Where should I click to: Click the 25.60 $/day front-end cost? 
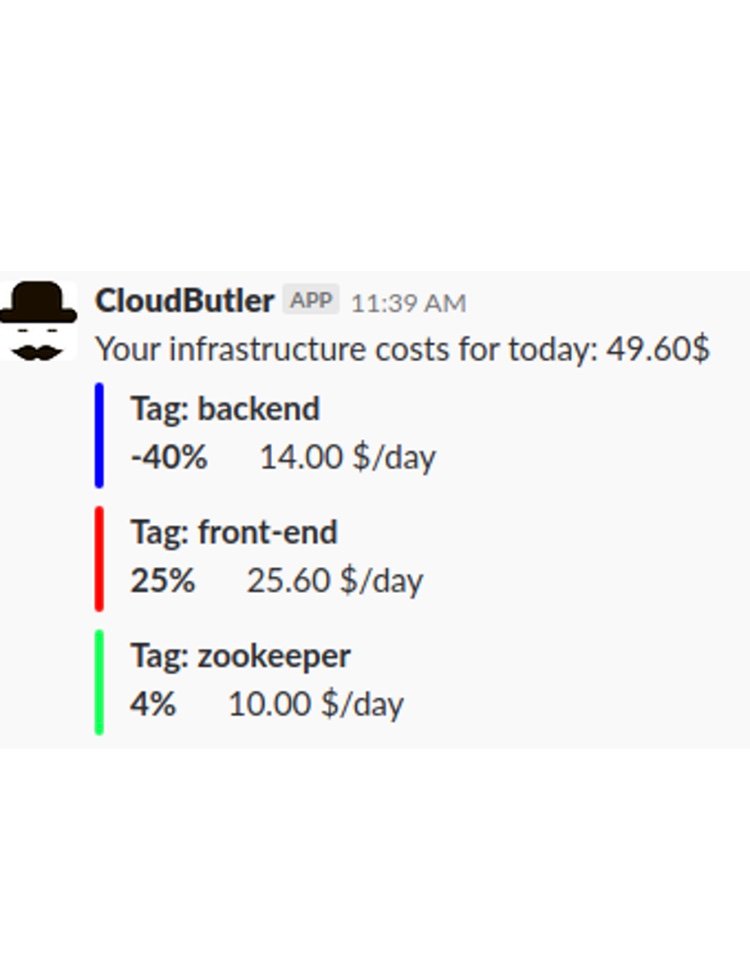335,582
